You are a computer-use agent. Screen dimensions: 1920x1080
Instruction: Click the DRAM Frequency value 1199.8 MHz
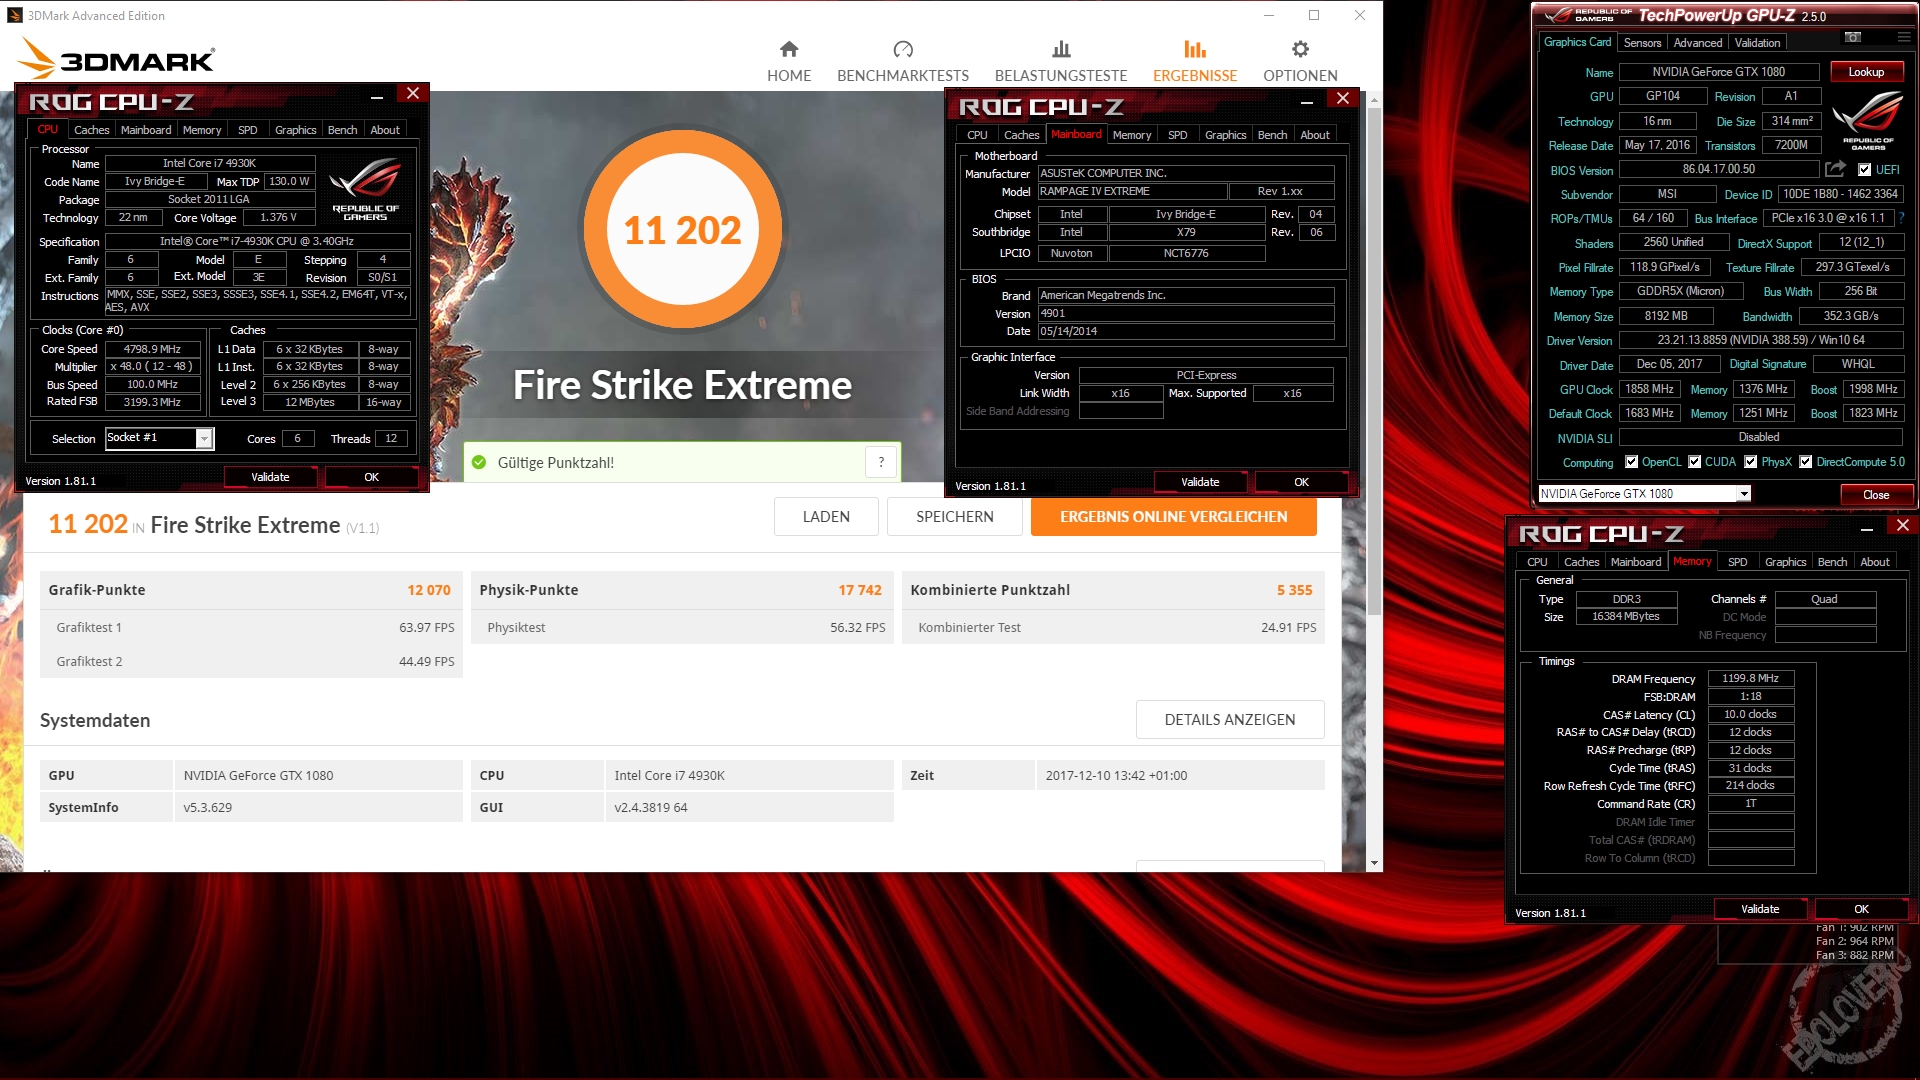[1750, 678]
